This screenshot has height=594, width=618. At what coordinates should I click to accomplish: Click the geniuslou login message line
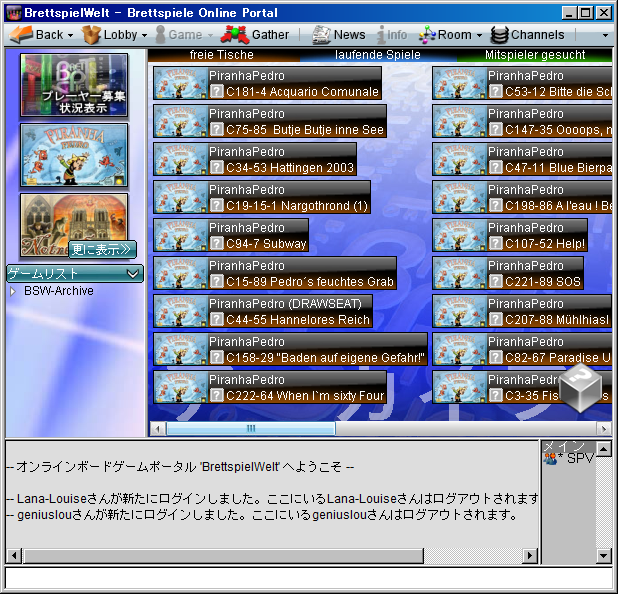(262, 515)
